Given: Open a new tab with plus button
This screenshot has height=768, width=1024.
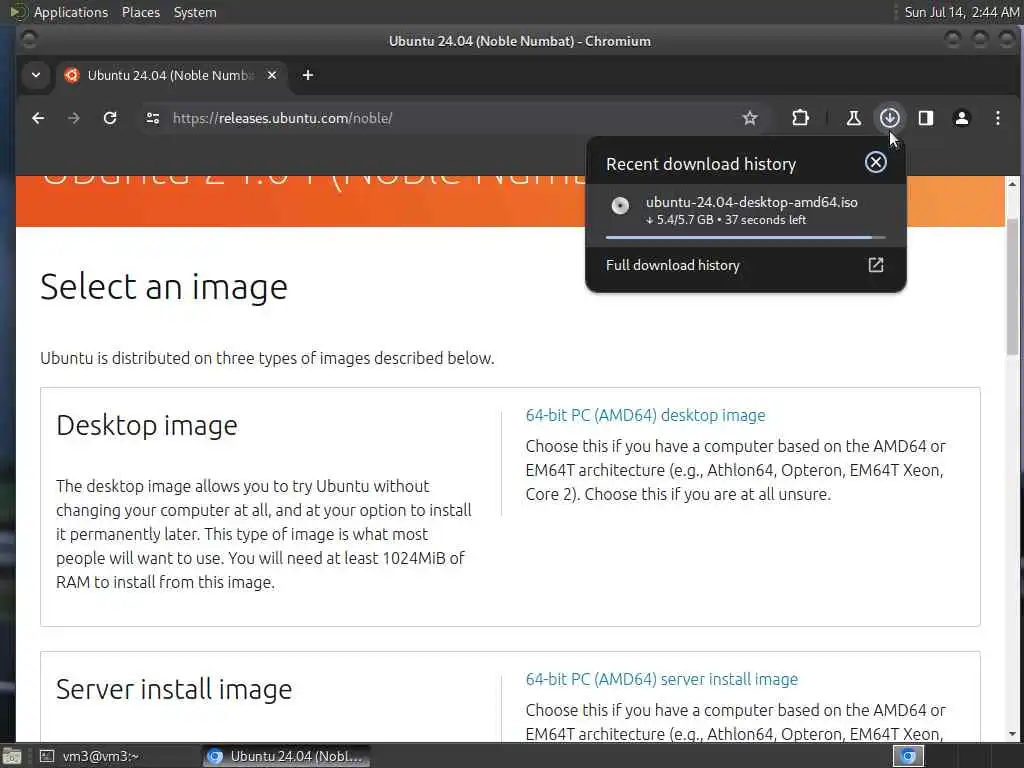Looking at the screenshot, I should (308, 75).
